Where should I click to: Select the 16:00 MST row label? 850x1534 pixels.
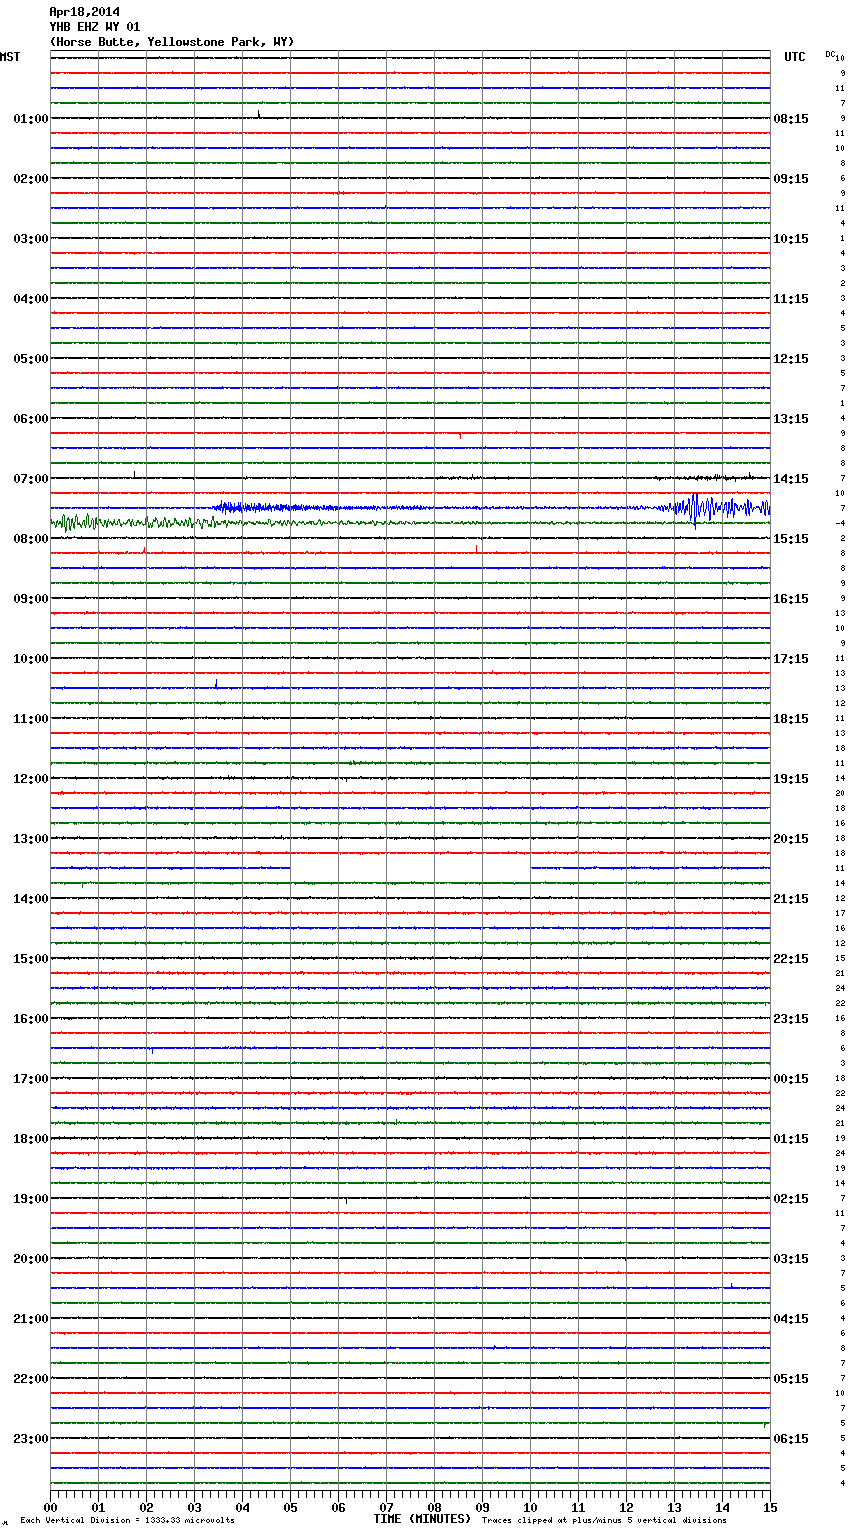coord(30,1019)
